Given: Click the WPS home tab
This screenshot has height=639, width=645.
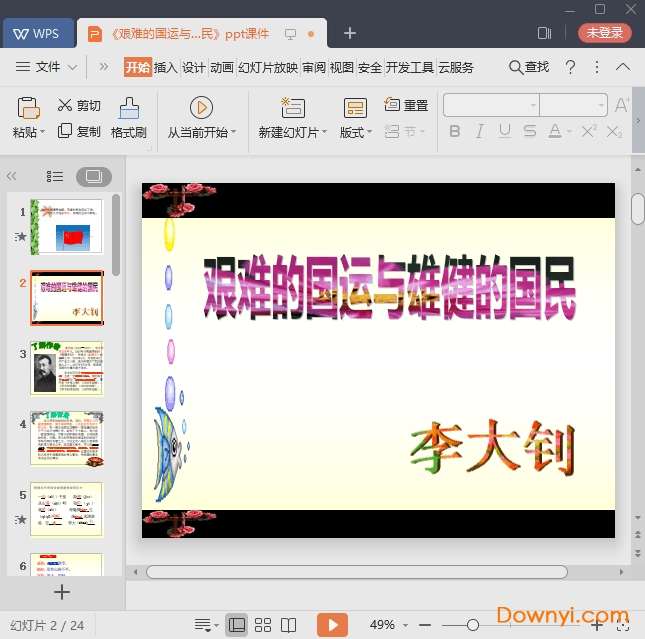Looking at the screenshot, I should [38, 33].
